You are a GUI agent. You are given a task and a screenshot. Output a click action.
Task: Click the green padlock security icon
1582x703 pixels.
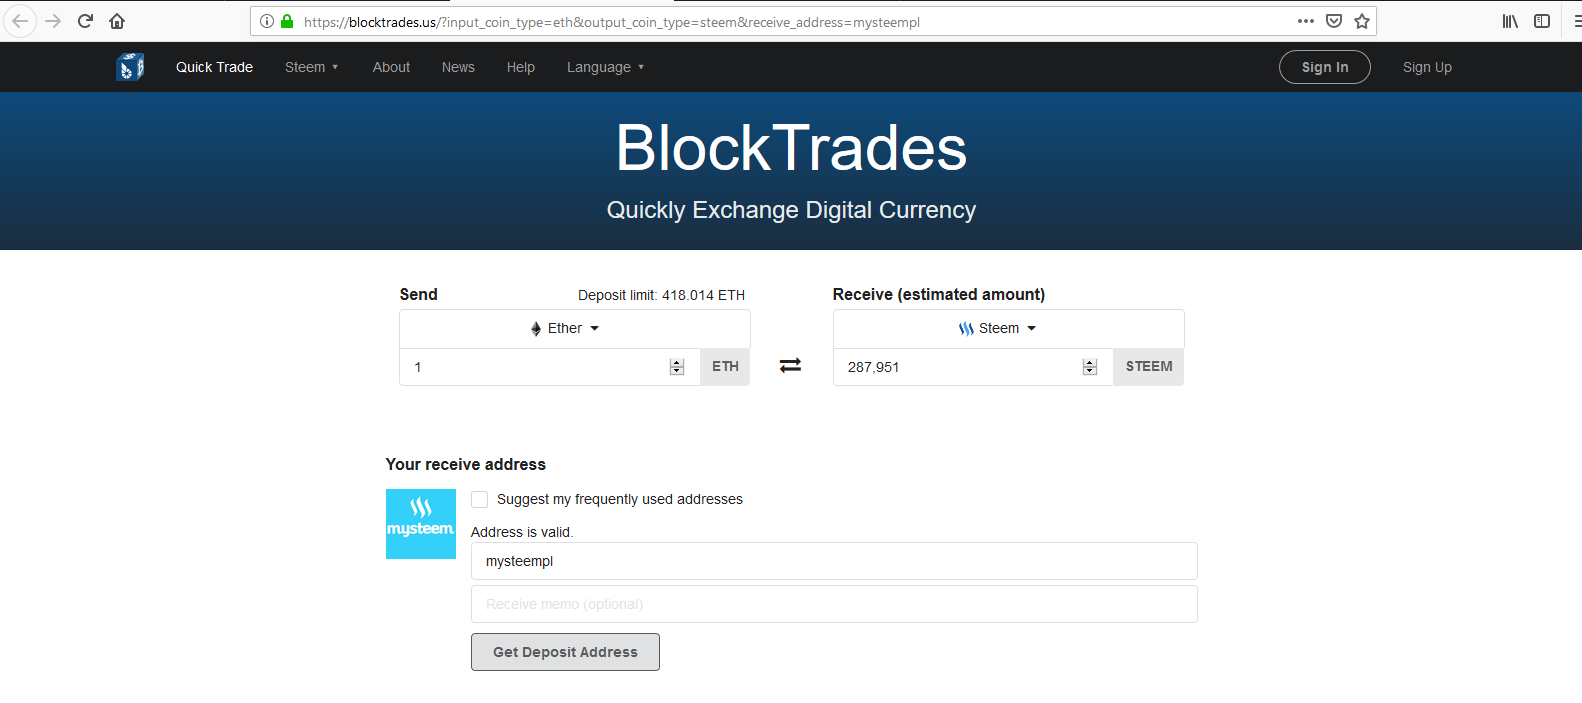[287, 21]
